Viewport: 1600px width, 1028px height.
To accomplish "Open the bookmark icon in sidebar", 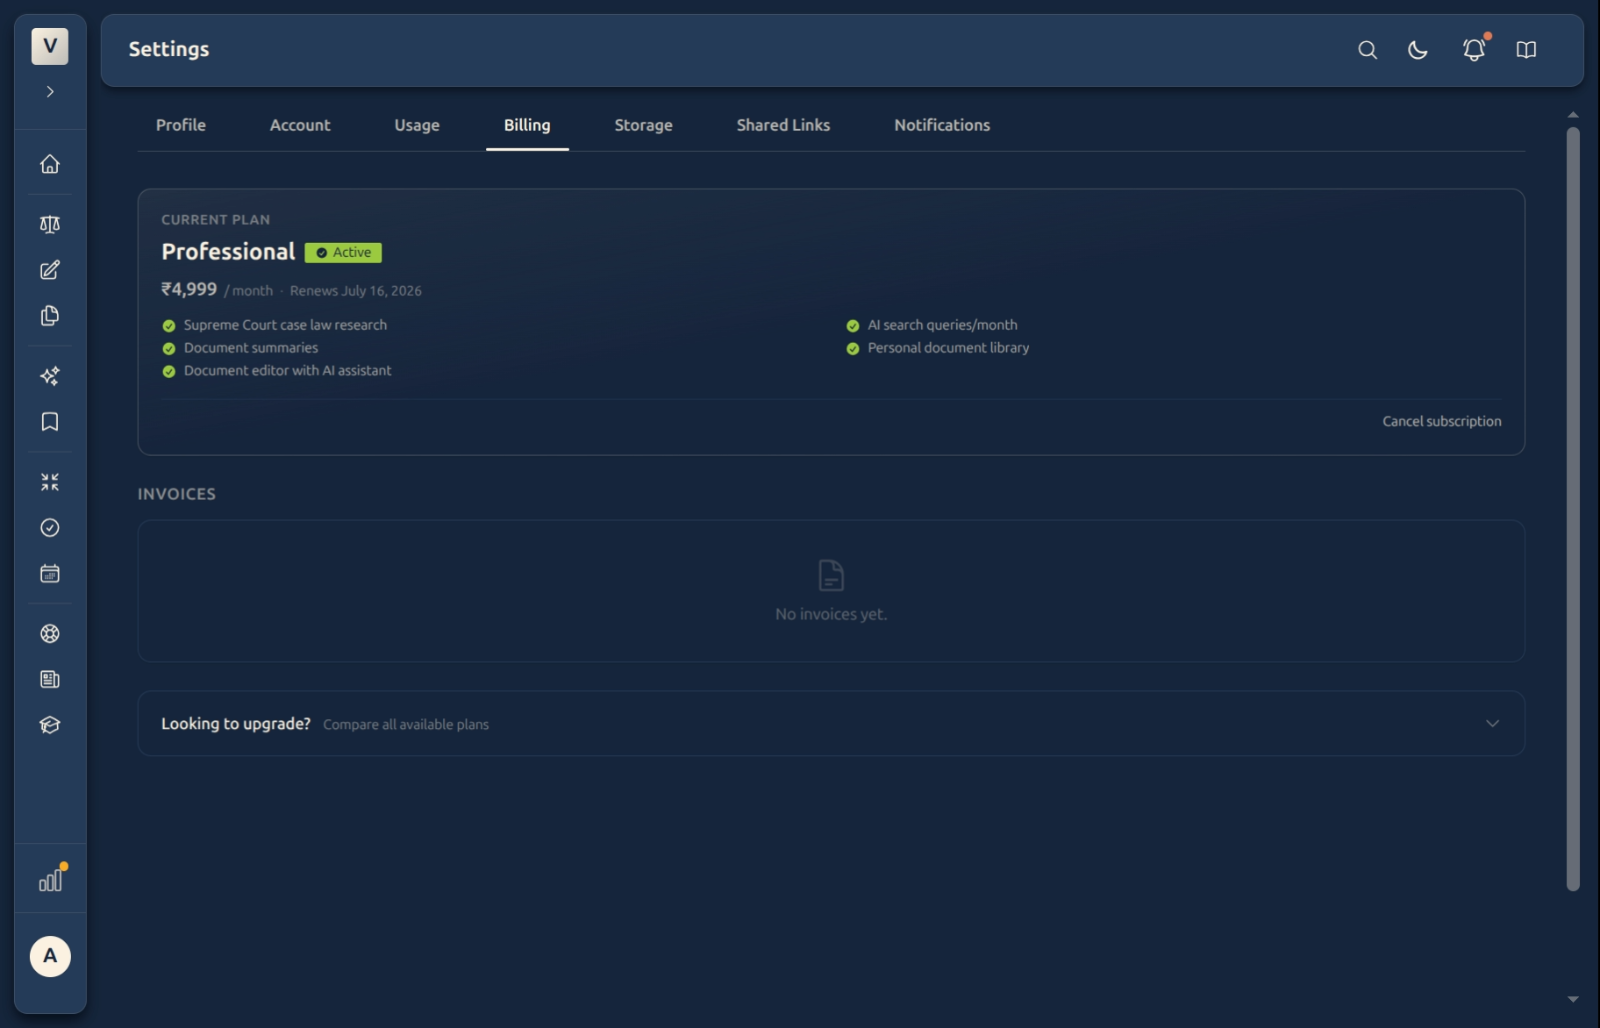I will pos(50,422).
